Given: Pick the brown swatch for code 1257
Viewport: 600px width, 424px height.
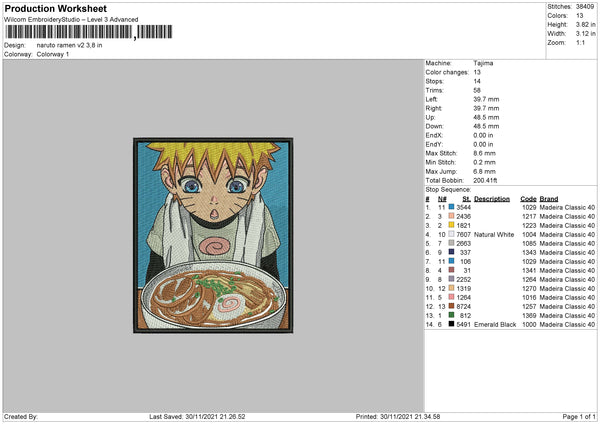Looking at the screenshot, I should click(452, 306).
